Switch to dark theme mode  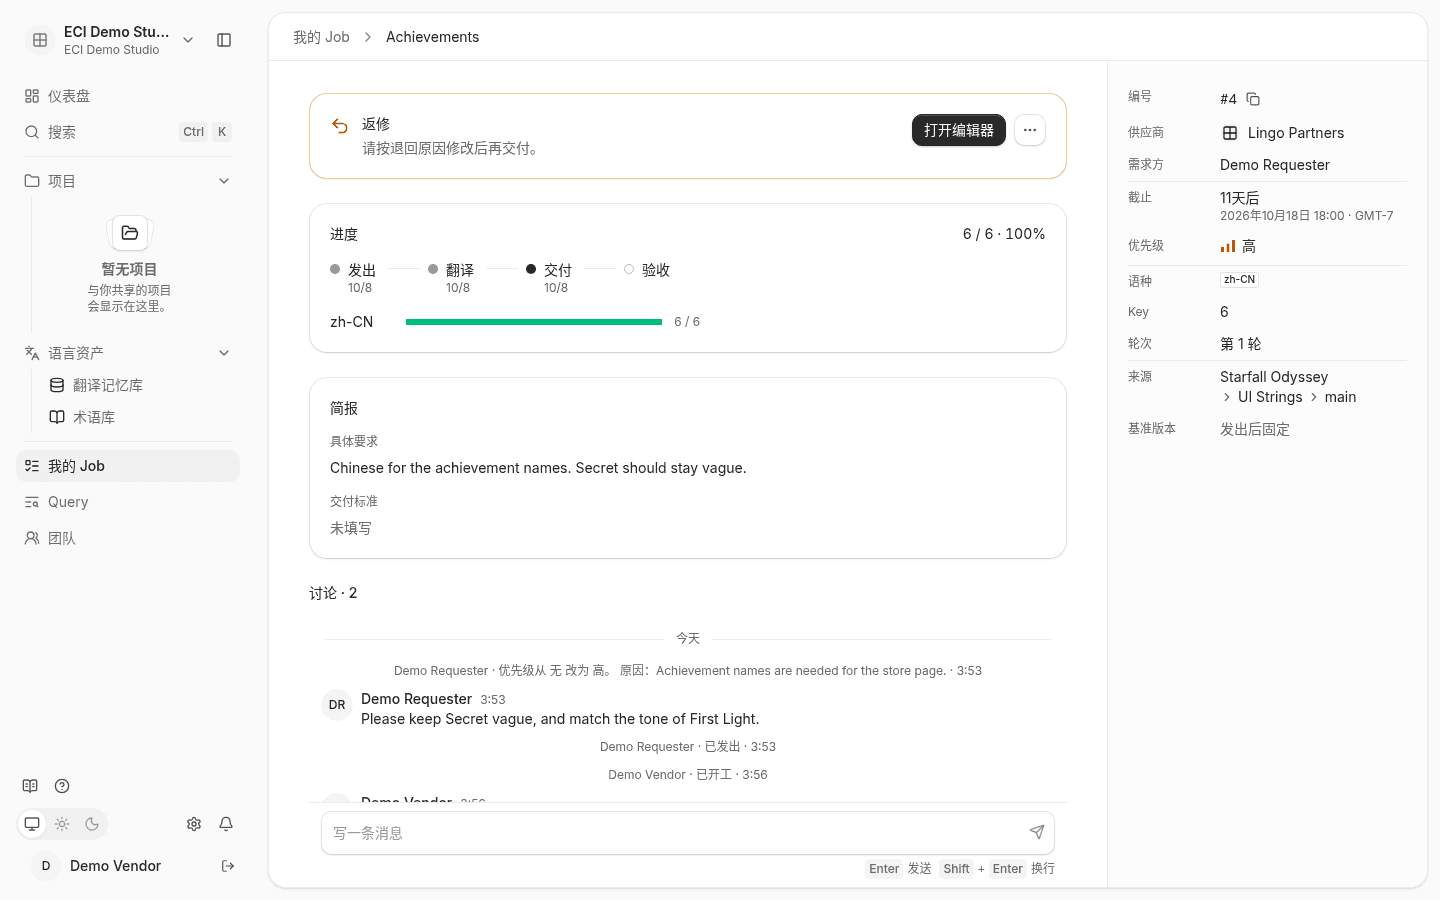click(x=92, y=824)
